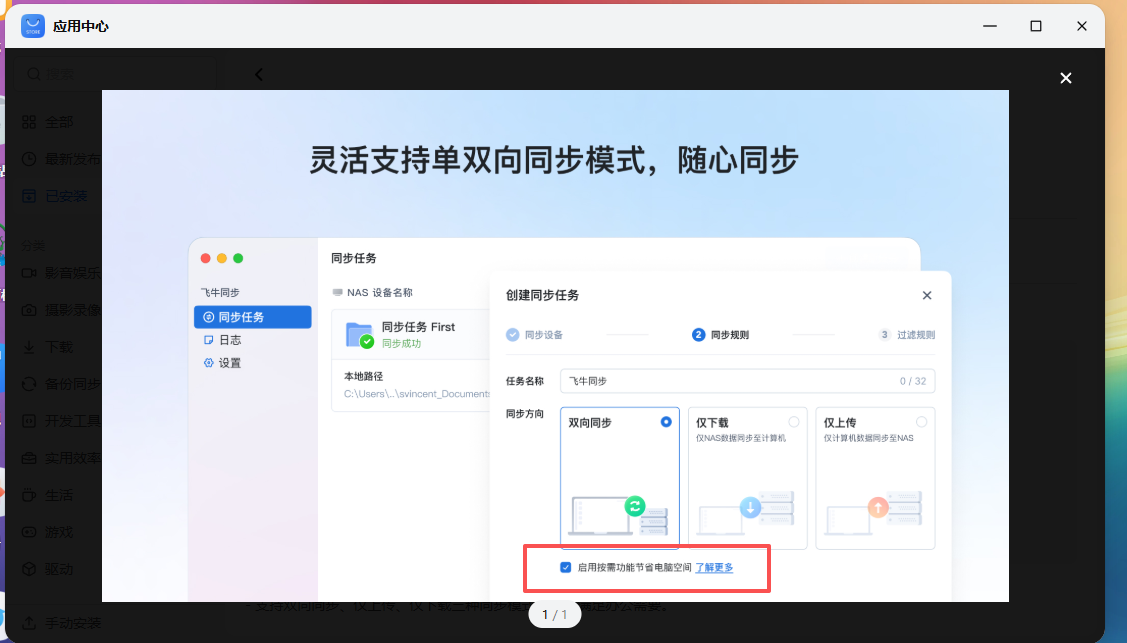Toggle the 启用按需功能节省电脑空间 checkbox
1127x643 pixels.
566,568
